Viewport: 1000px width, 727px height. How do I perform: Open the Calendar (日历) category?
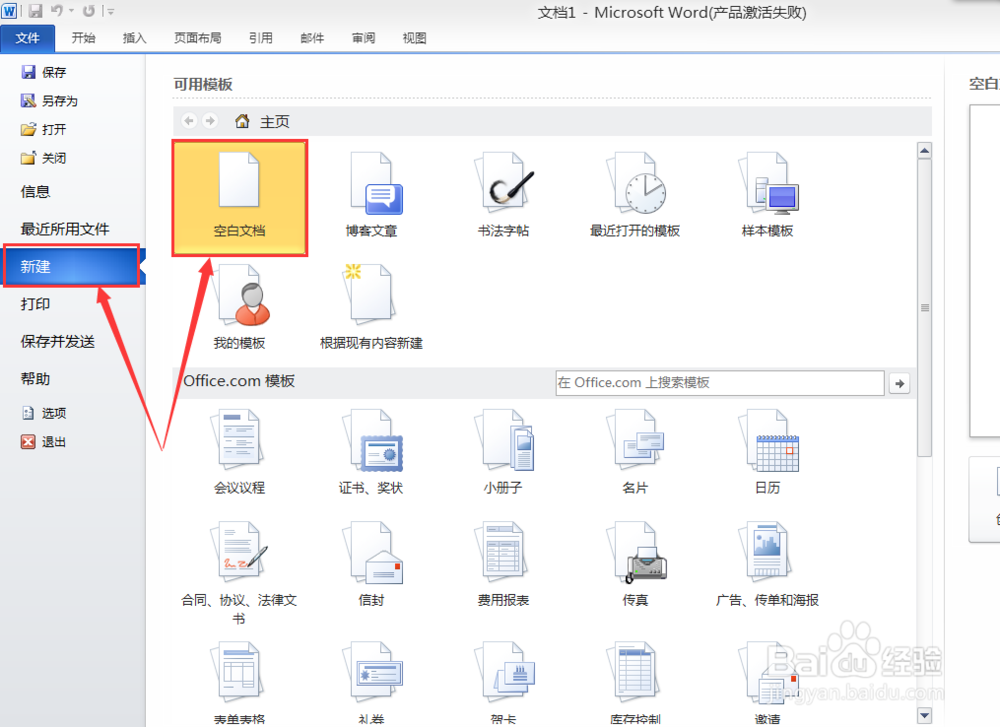767,453
